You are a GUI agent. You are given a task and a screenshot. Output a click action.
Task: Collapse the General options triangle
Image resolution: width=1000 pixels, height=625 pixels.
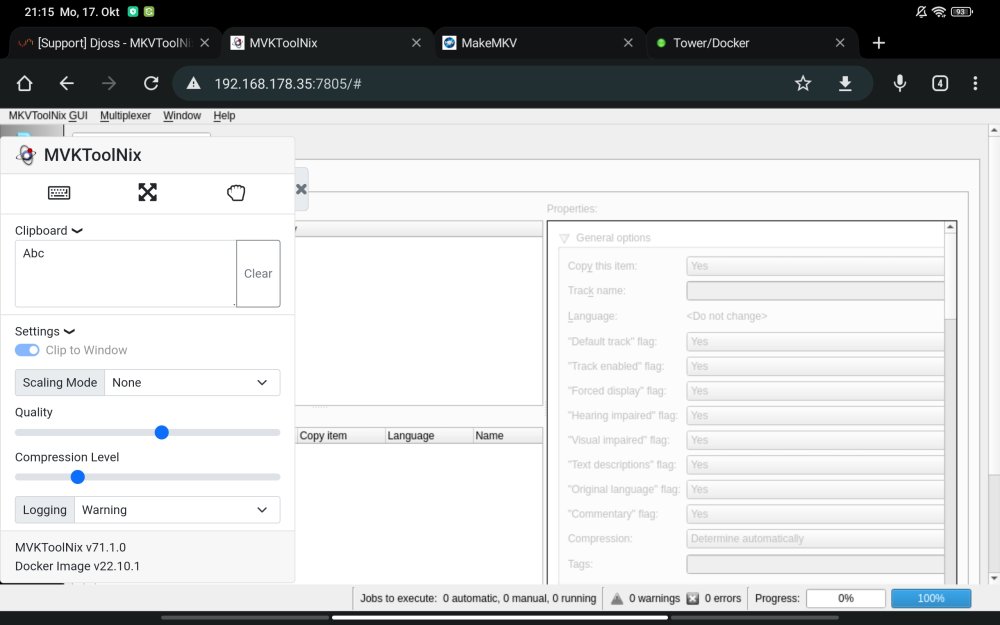pyautogui.click(x=564, y=238)
